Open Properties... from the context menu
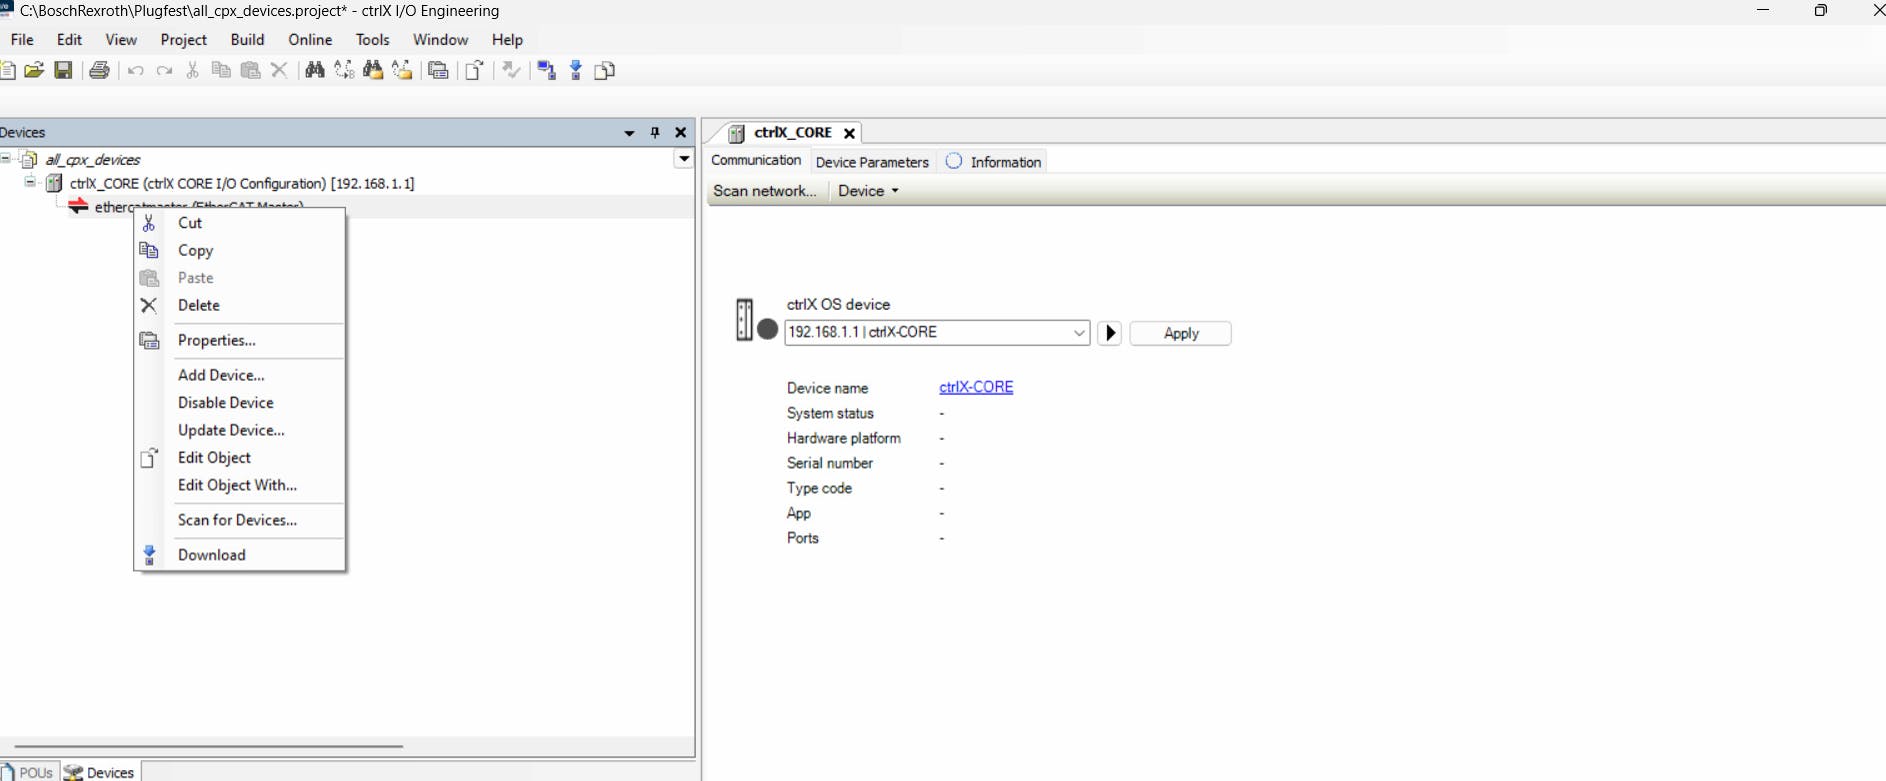This screenshot has height=781, width=1886. click(240, 340)
